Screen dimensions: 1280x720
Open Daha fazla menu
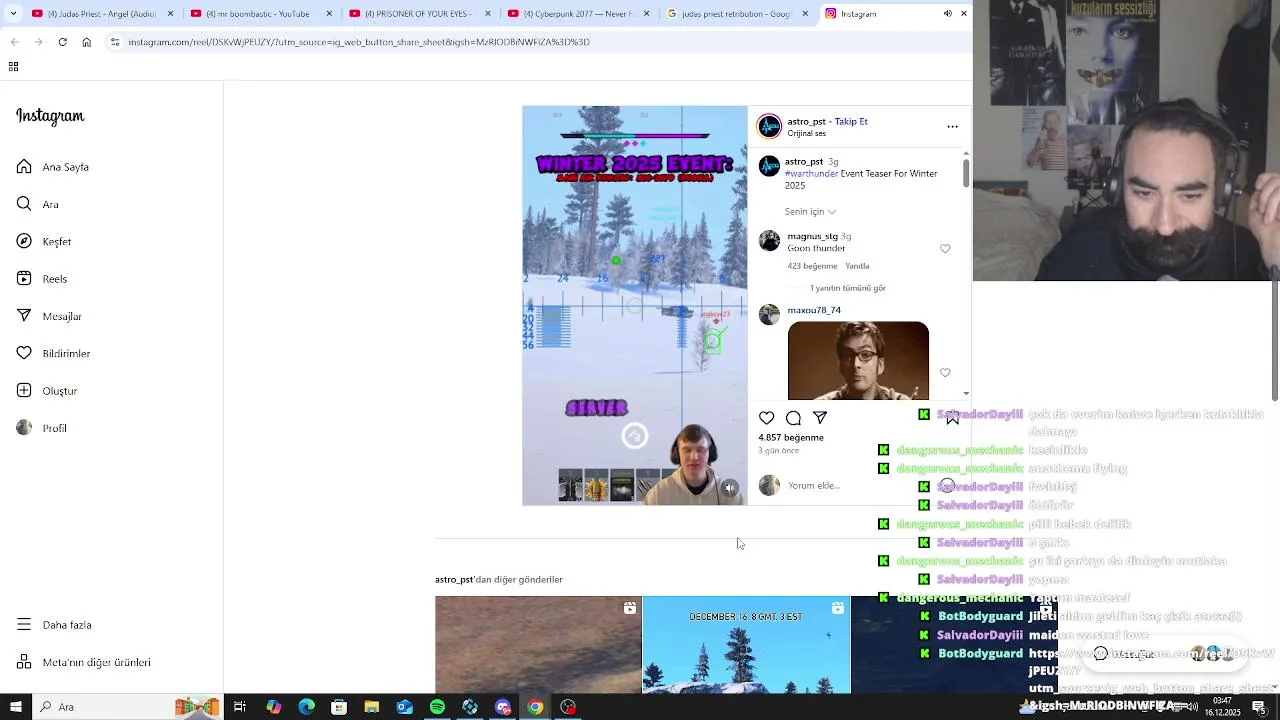[54, 625]
